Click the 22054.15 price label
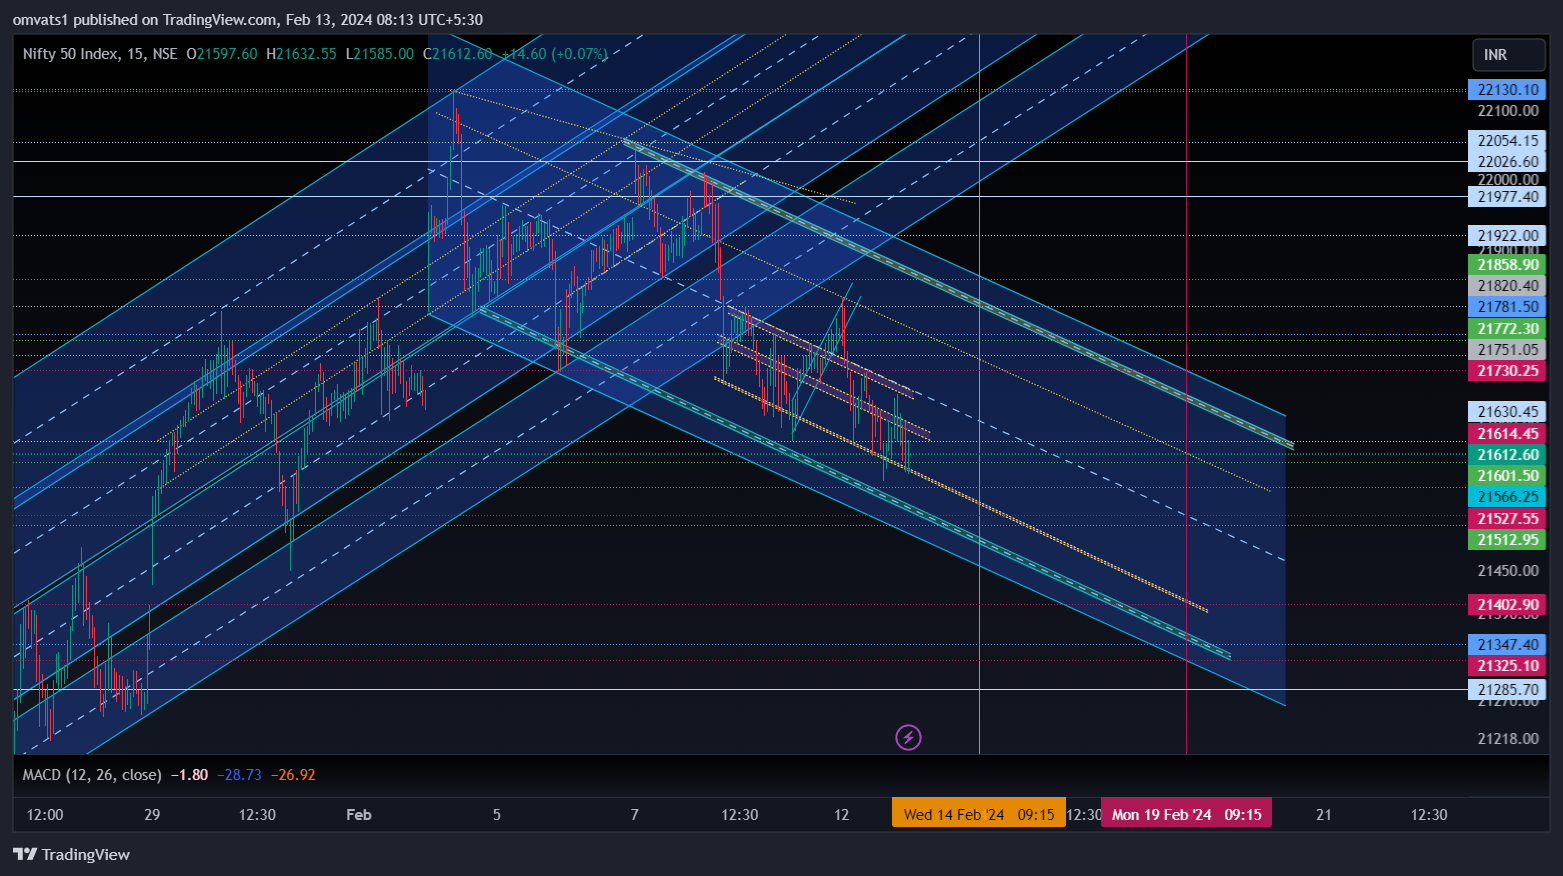Image resolution: width=1563 pixels, height=876 pixels. pyautogui.click(x=1507, y=141)
